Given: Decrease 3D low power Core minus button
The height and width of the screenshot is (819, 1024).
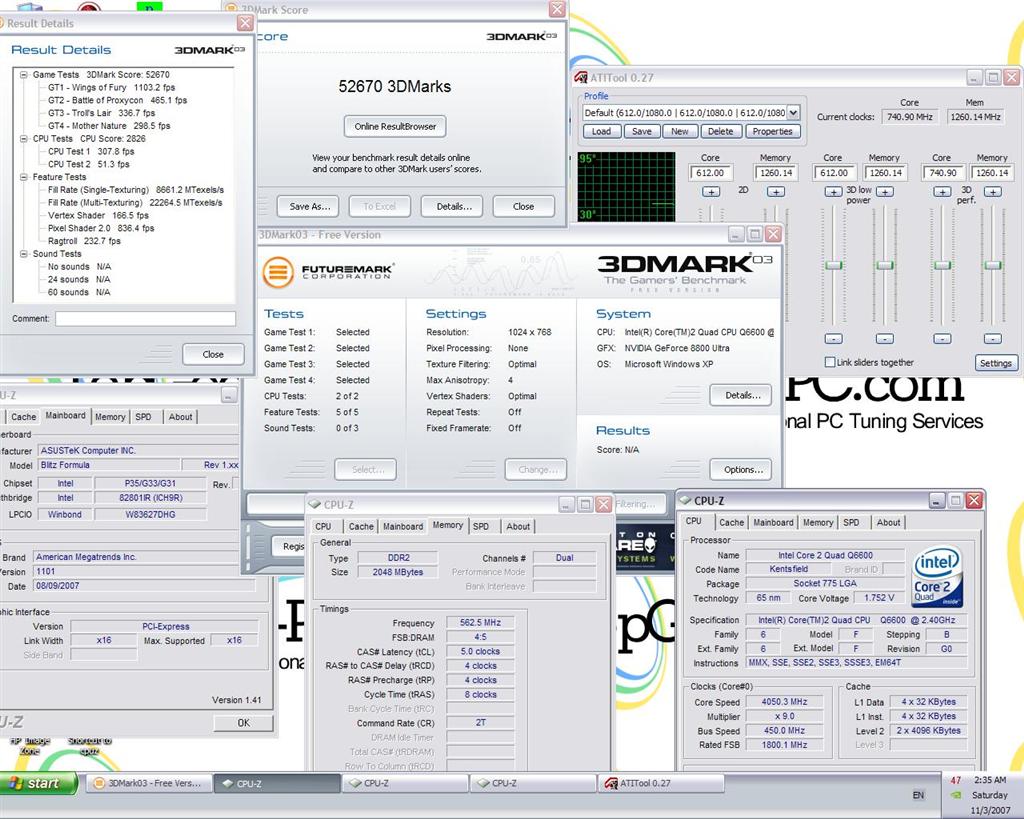Looking at the screenshot, I should (833, 339).
